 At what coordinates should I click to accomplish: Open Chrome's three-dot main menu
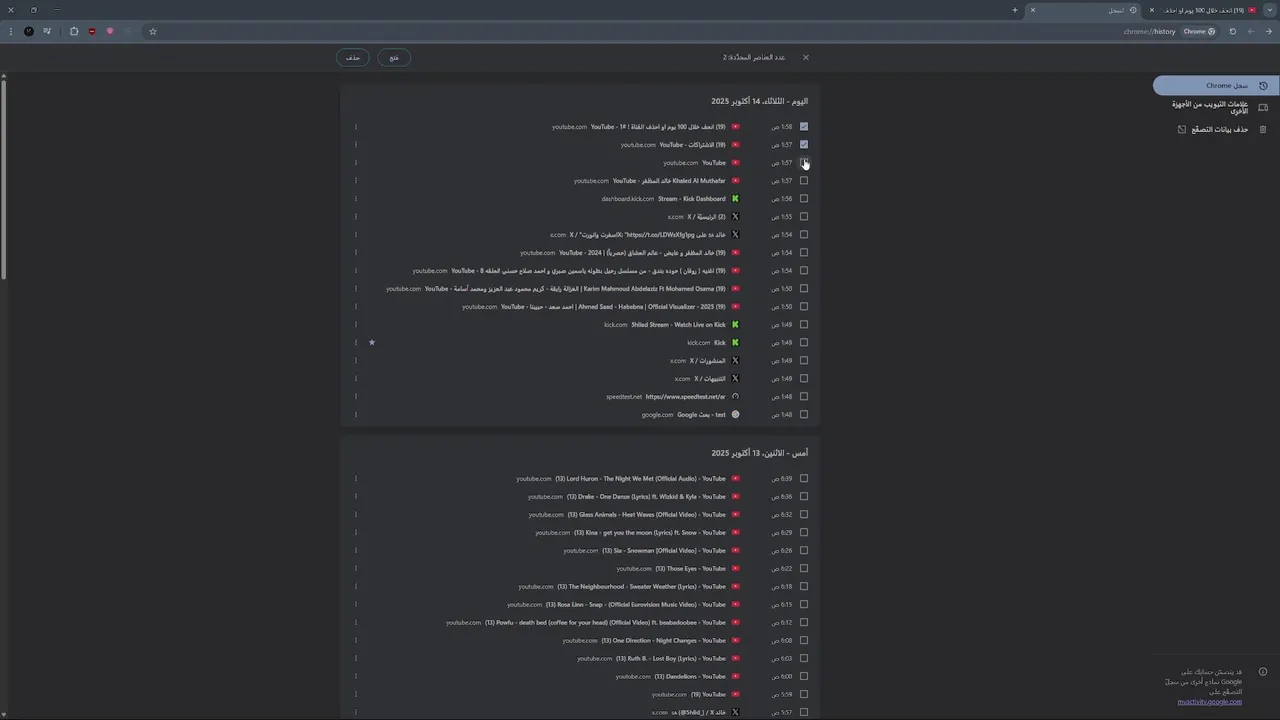click(x=11, y=31)
